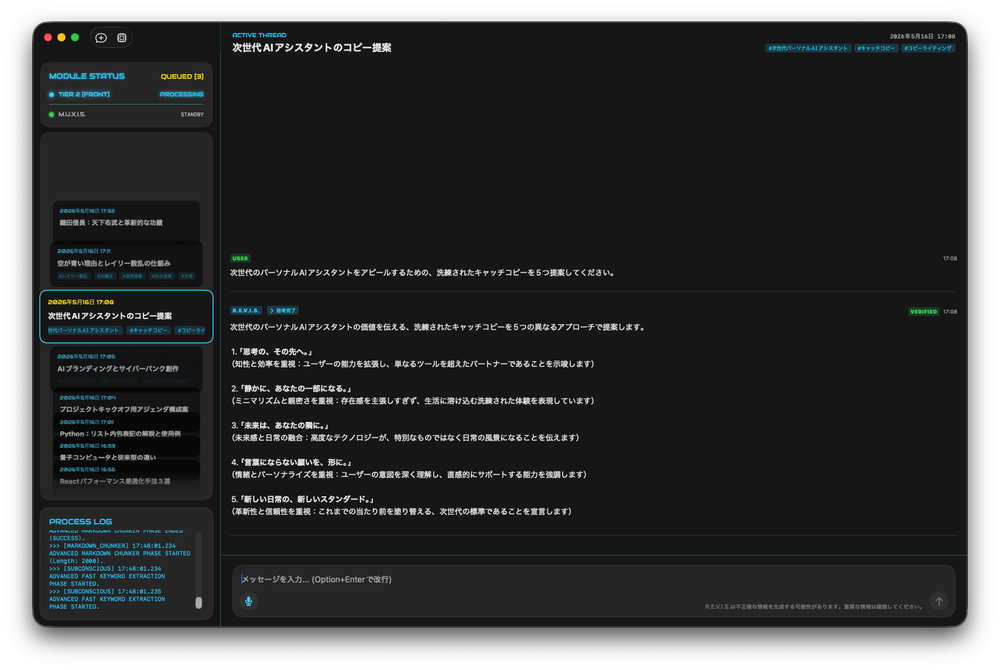The width and height of the screenshot is (1000, 670).
Task: Click the square panel icon beside new chat
Action: point(122,38)
